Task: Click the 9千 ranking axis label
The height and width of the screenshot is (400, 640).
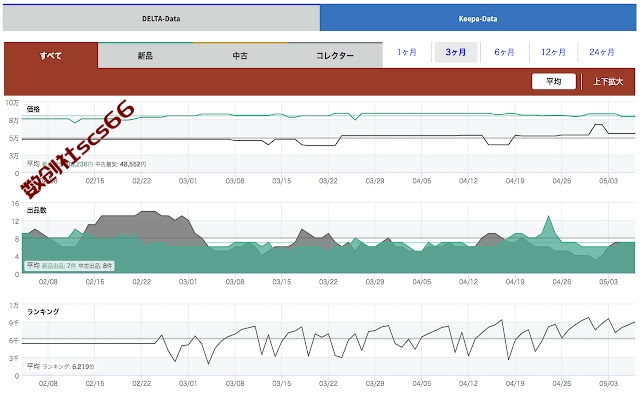Action: [14, 323]
